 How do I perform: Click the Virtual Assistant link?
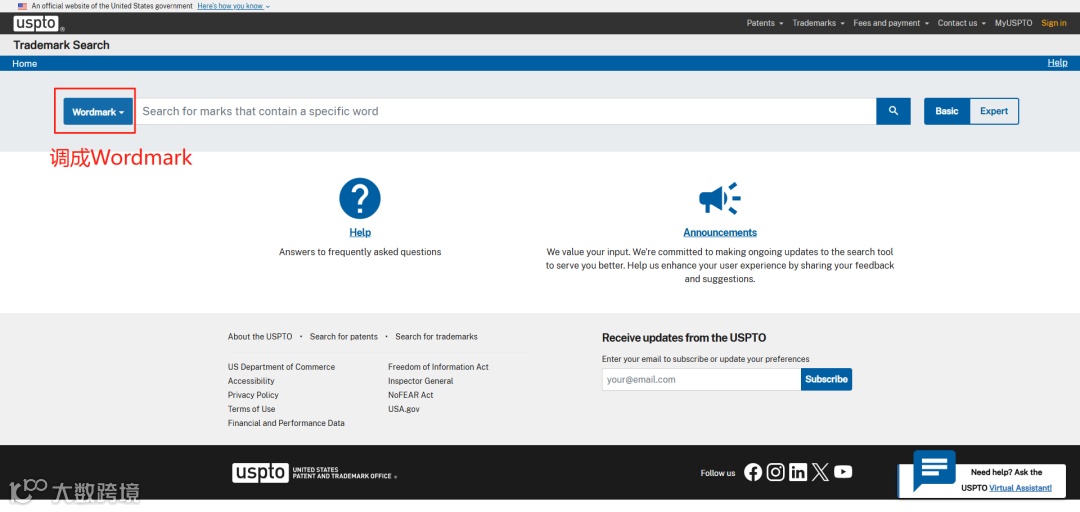(x=1020, y=488)
